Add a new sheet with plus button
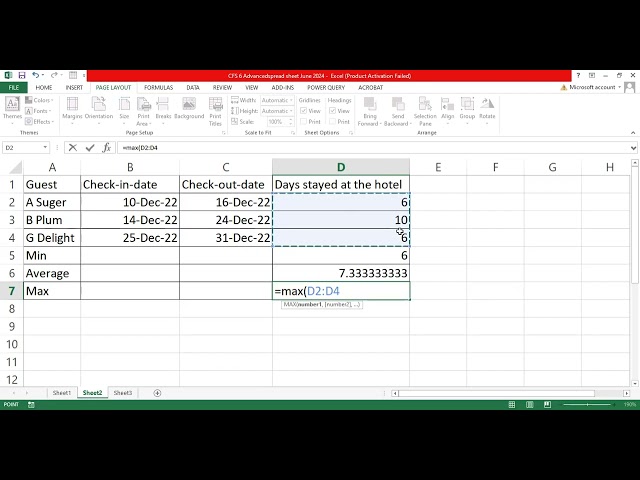 pyautogui.click(x=157, y=393)
